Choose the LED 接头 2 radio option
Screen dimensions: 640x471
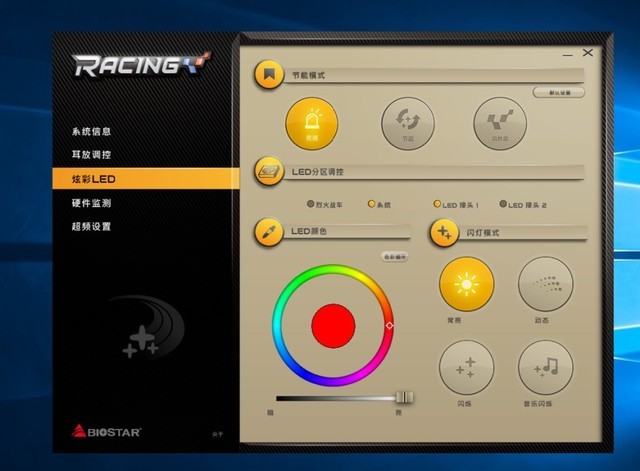503,204
